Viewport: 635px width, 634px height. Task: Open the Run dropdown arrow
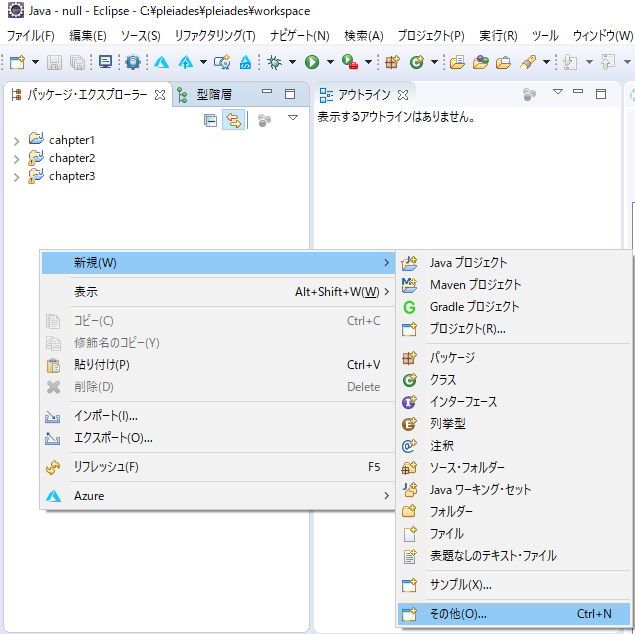pos(330,62)
